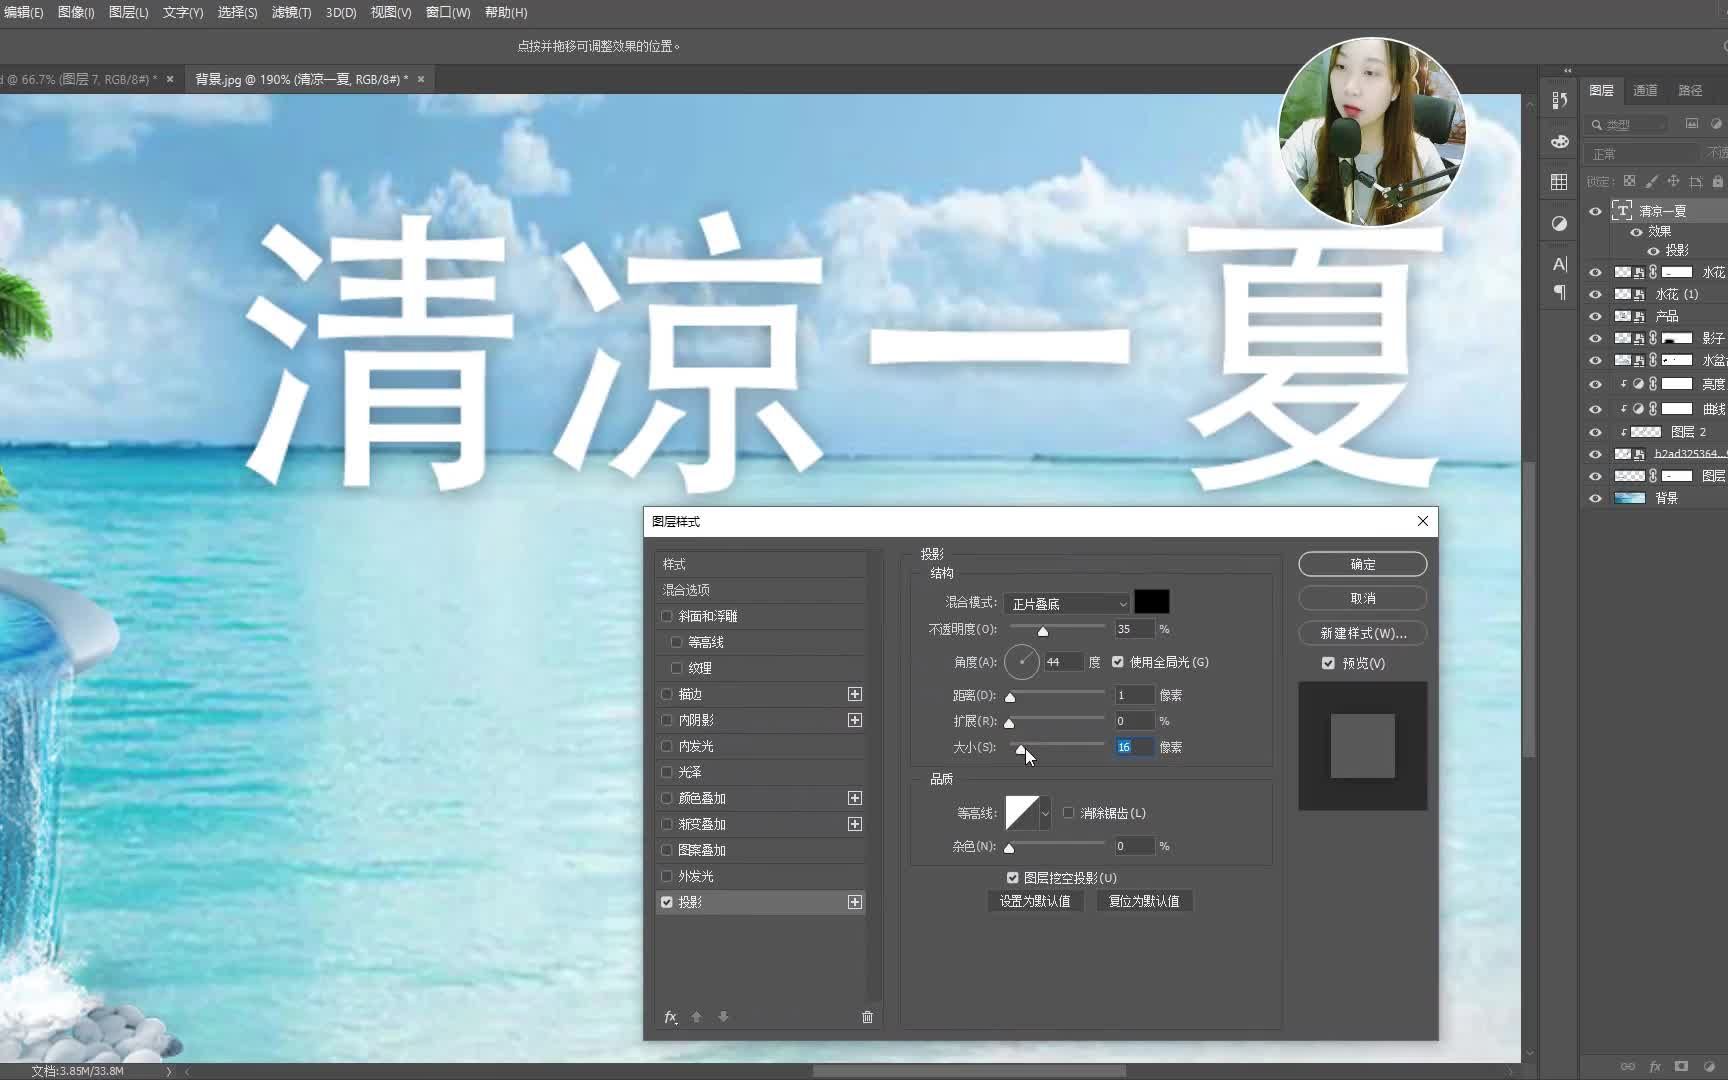Image resolution: width=1728 pixels, height=1080 pixels.
Task: Enable the 消除锯齿 checkbox
Action: 1069,813
